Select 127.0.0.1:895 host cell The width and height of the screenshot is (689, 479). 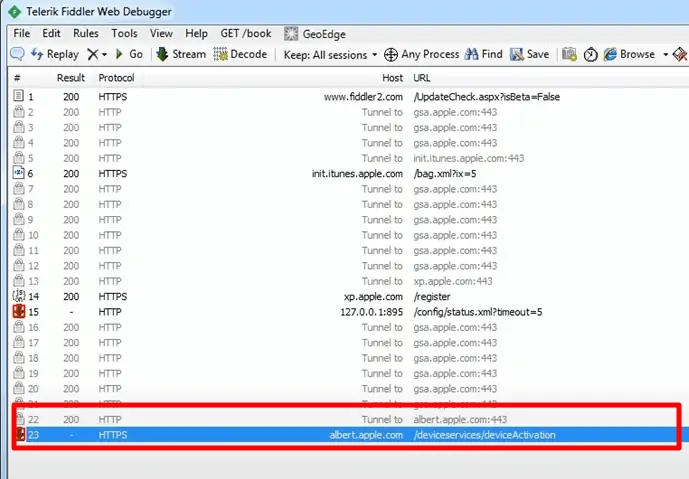pyautogui.click(x=372, y=312)
